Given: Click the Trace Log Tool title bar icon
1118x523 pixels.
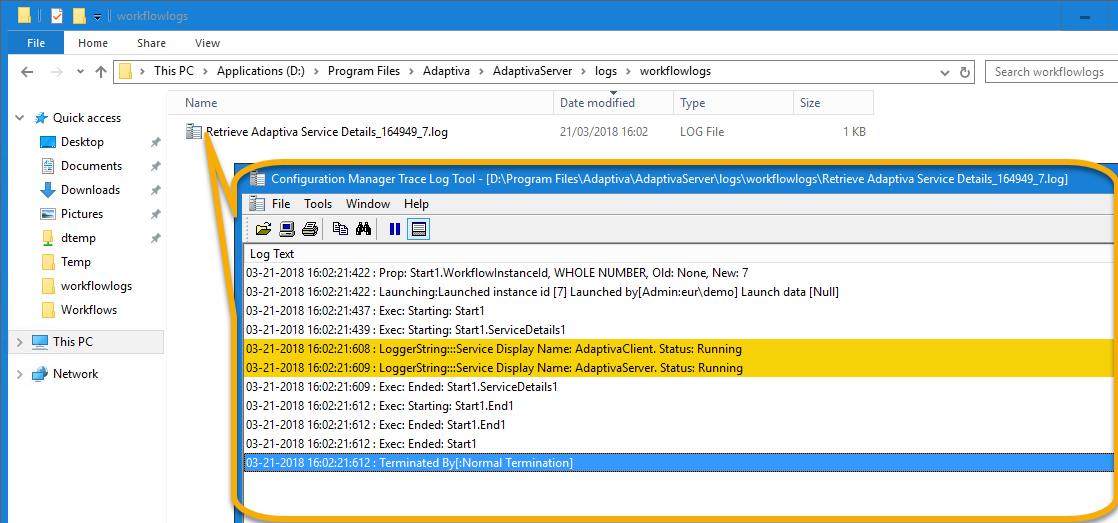Looking at the screenshot, I should coord(257,180).
